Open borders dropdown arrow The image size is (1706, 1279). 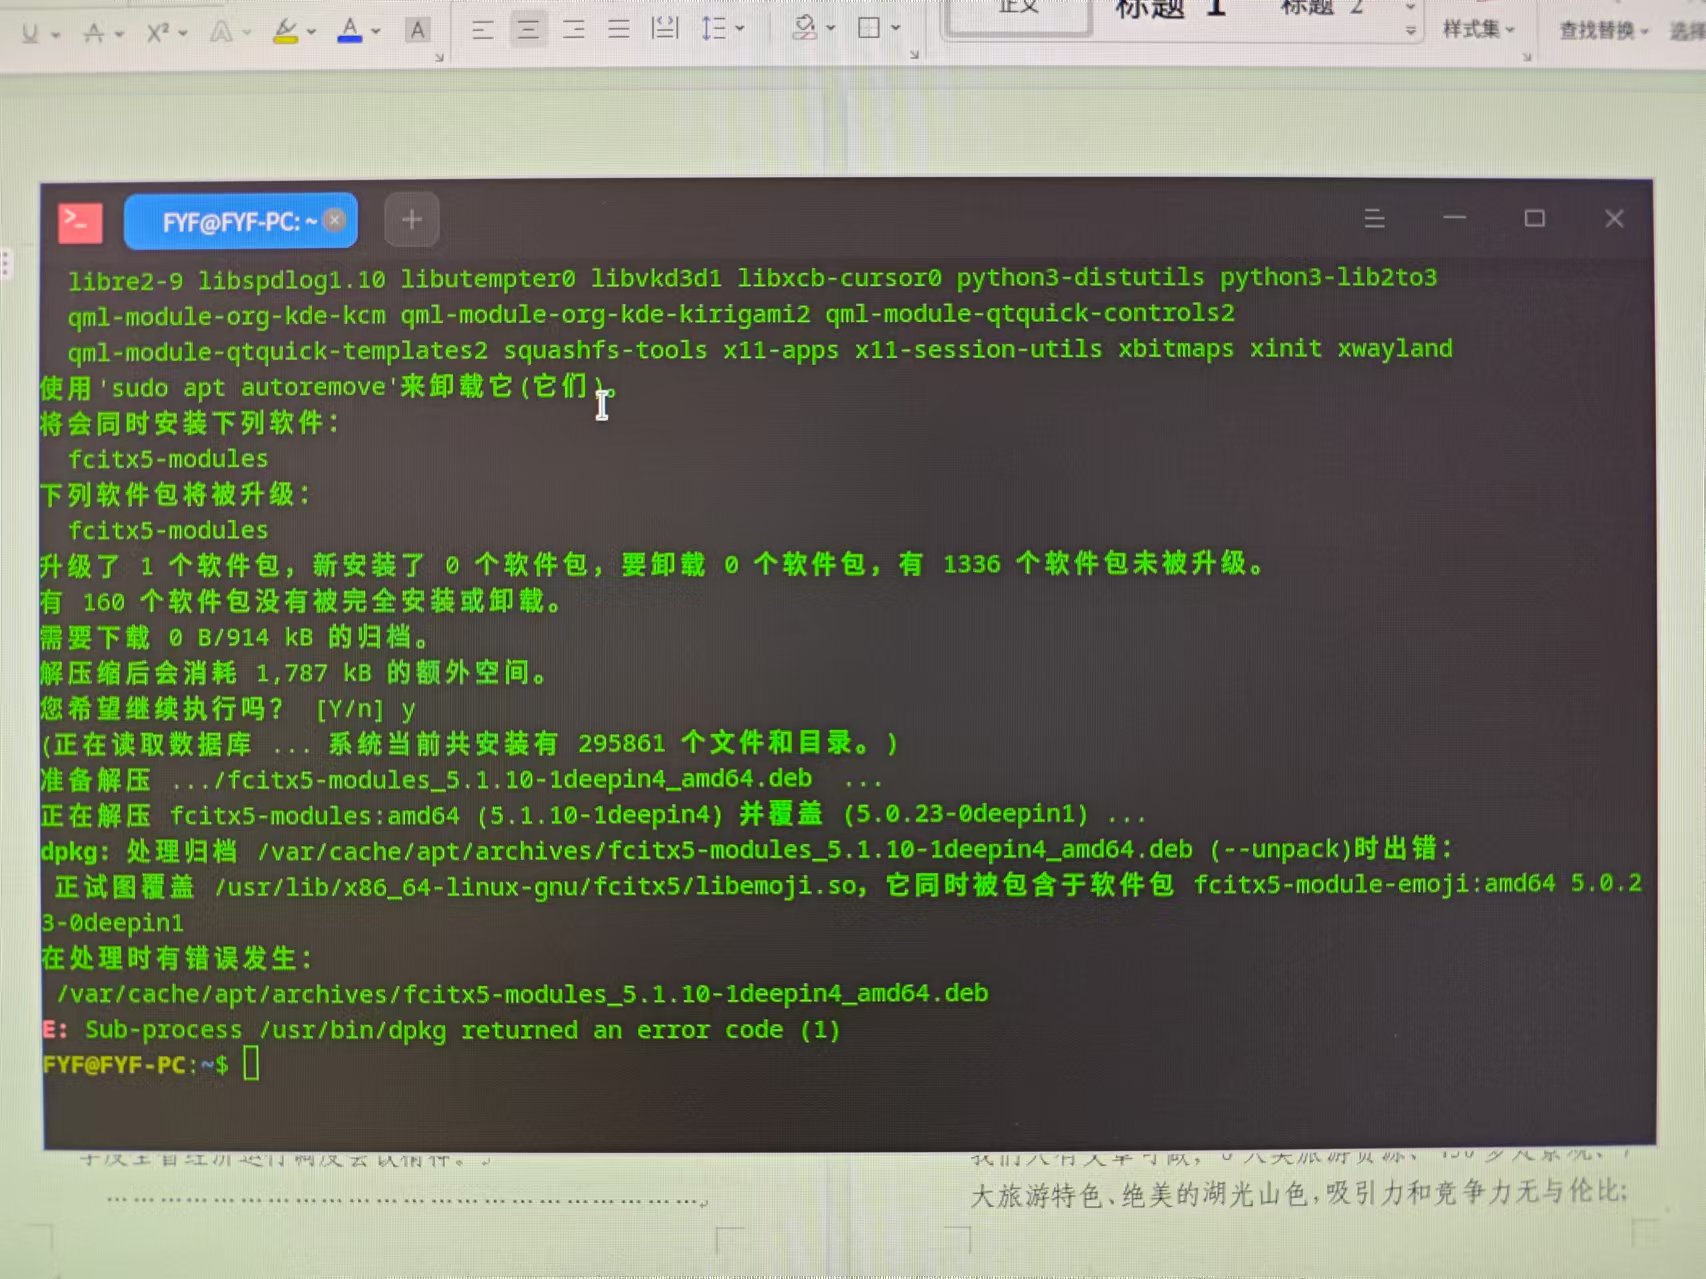tap(896, 28)
